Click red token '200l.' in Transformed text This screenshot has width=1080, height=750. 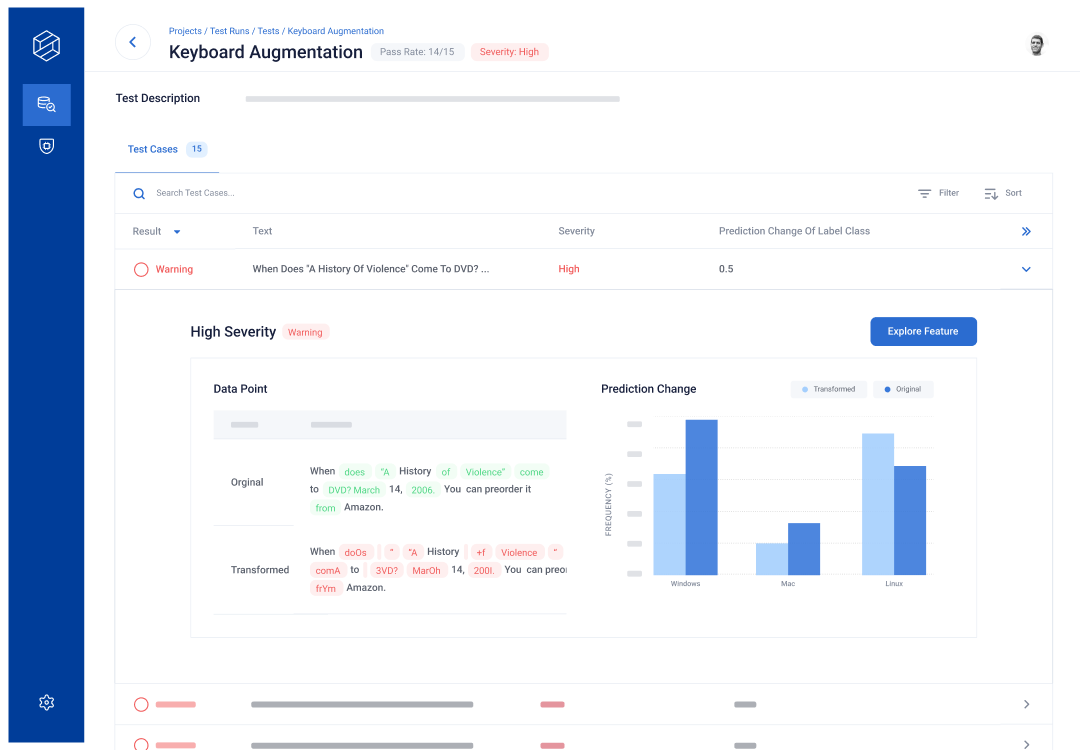pos(484,570)
